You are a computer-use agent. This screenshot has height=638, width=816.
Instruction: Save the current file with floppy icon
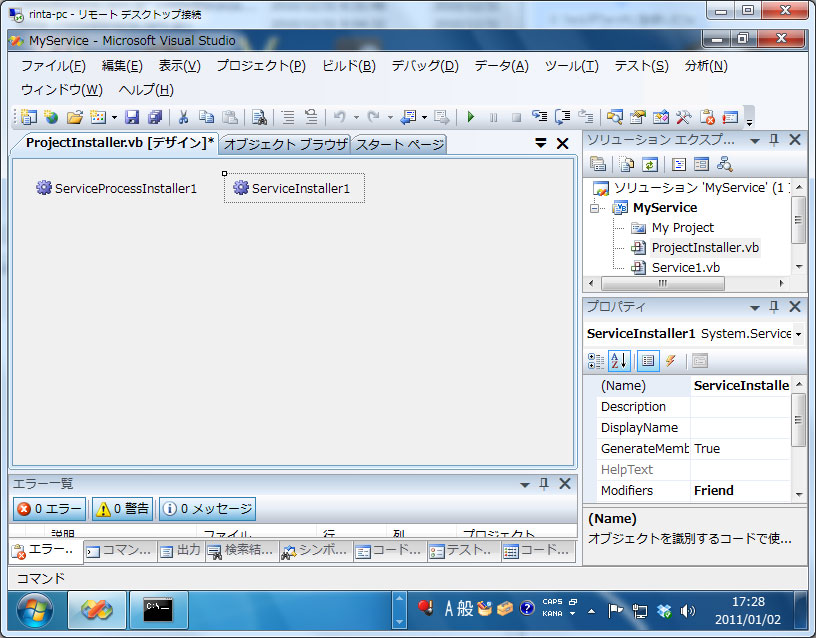tap(132, 117)
